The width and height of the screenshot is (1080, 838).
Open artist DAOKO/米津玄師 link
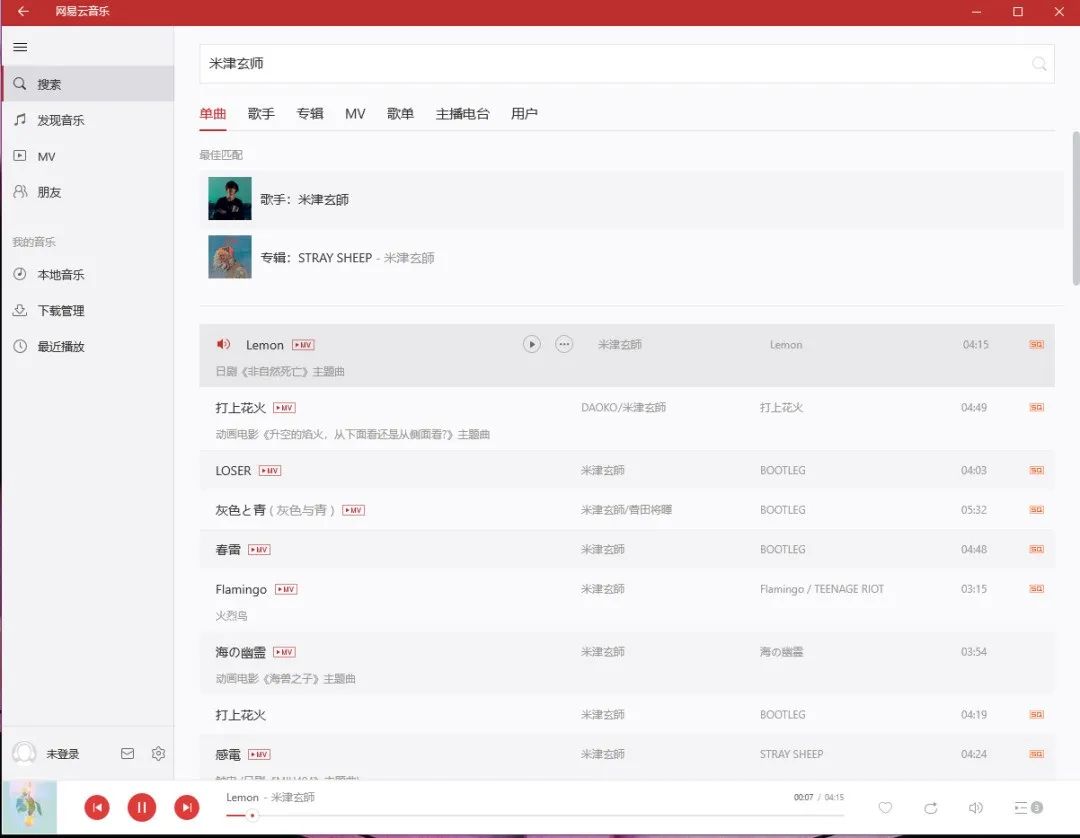[623, 408]
